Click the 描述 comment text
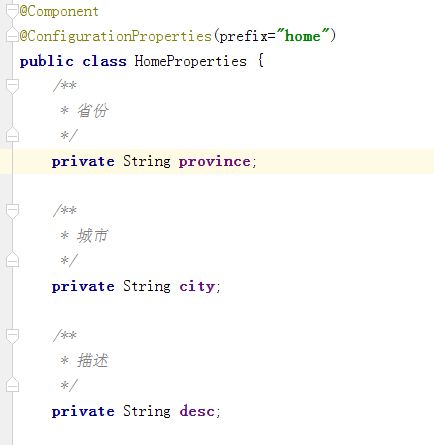Viewport: 434px width, 445px height. (x=93, y=361)
